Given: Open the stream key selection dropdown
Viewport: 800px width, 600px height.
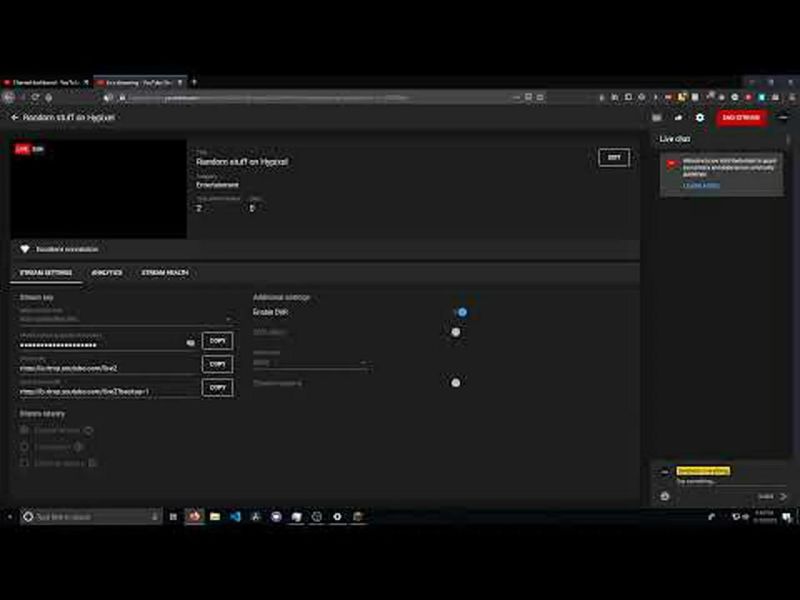Looking at the screenshot, I should pyautogui.click(x=126, y=318).
